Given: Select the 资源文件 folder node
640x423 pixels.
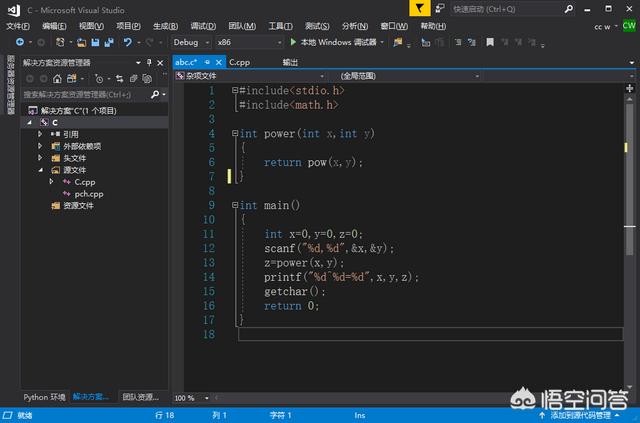Looking at the screenshot, I should pyautogui.click(x=78, y=205).
